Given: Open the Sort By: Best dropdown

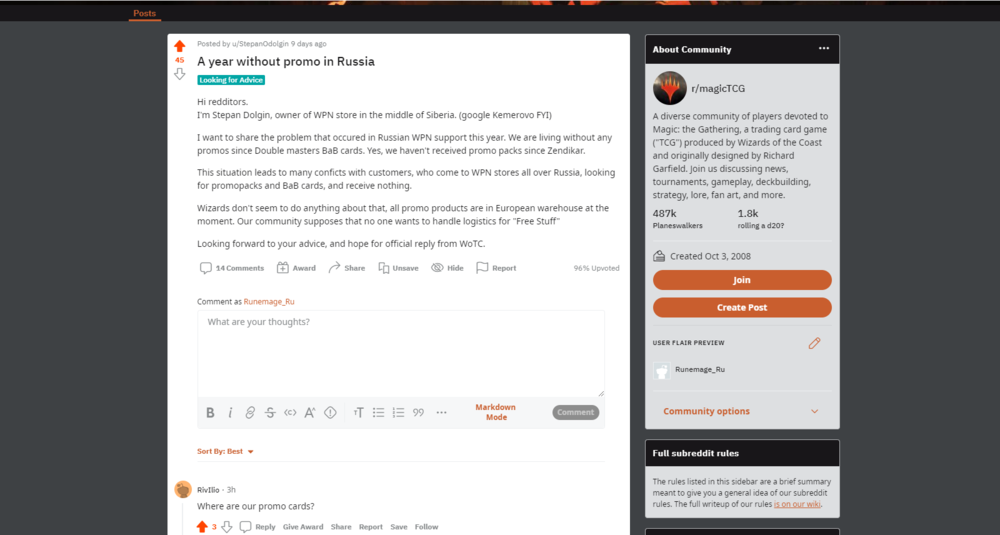Looking at the screenshot, I should coord(225,451).
